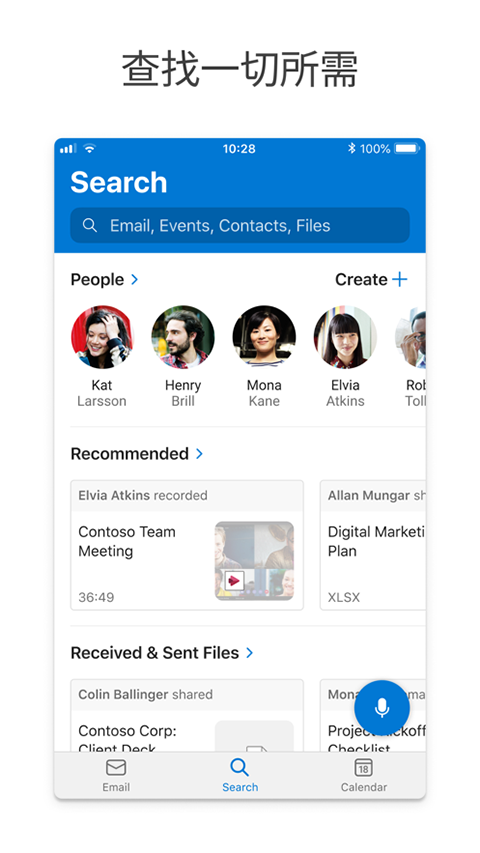Select the Search tab in bottom bar
480x853 pixels.
point(240,776)
